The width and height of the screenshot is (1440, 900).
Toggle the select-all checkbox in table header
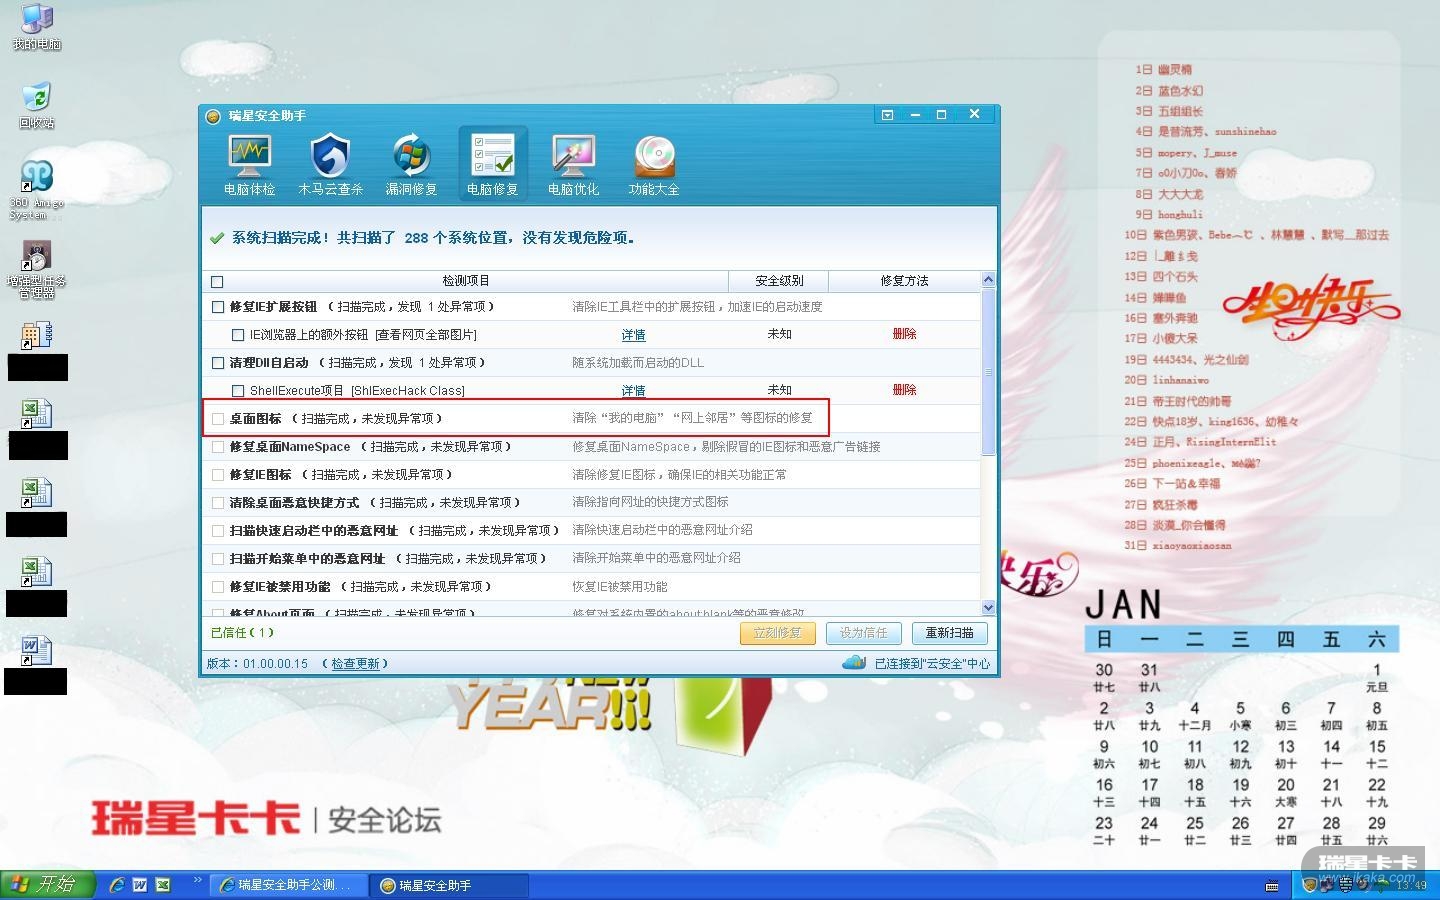point(217,282)
